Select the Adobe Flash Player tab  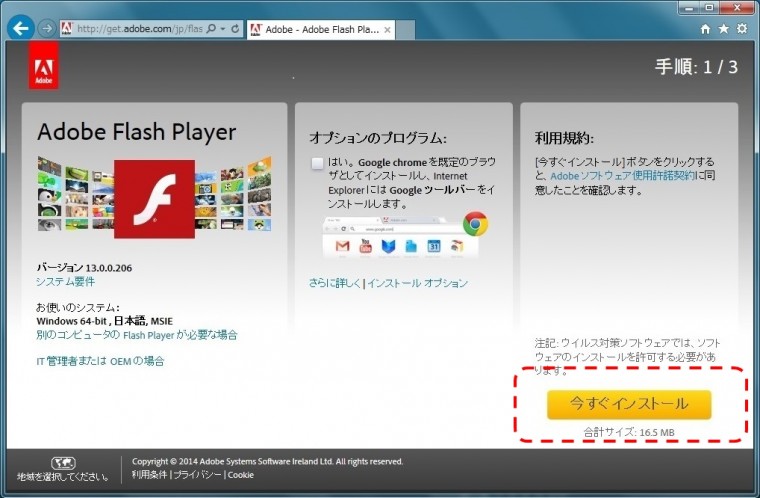coord(321,30)
